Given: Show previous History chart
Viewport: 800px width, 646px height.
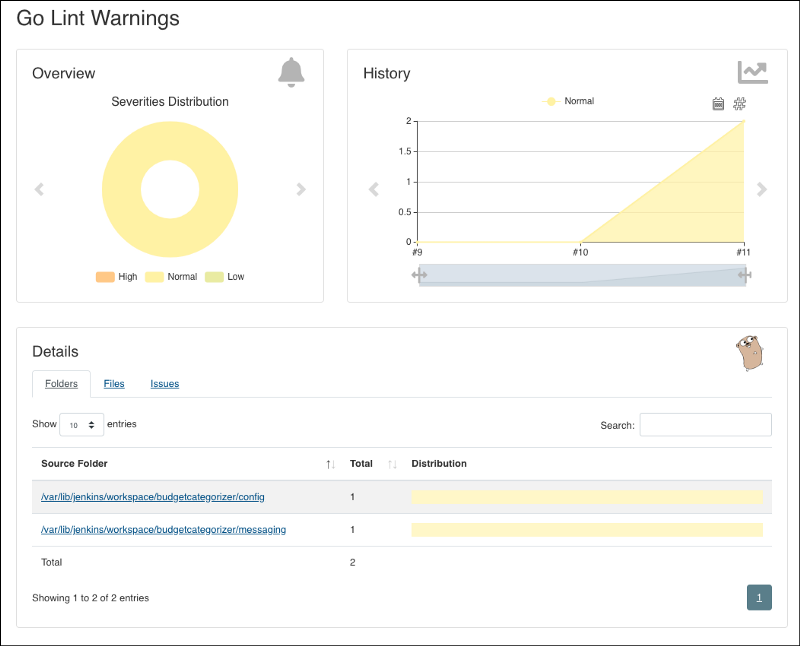Looking at the screenshot, I should [374, 189].
